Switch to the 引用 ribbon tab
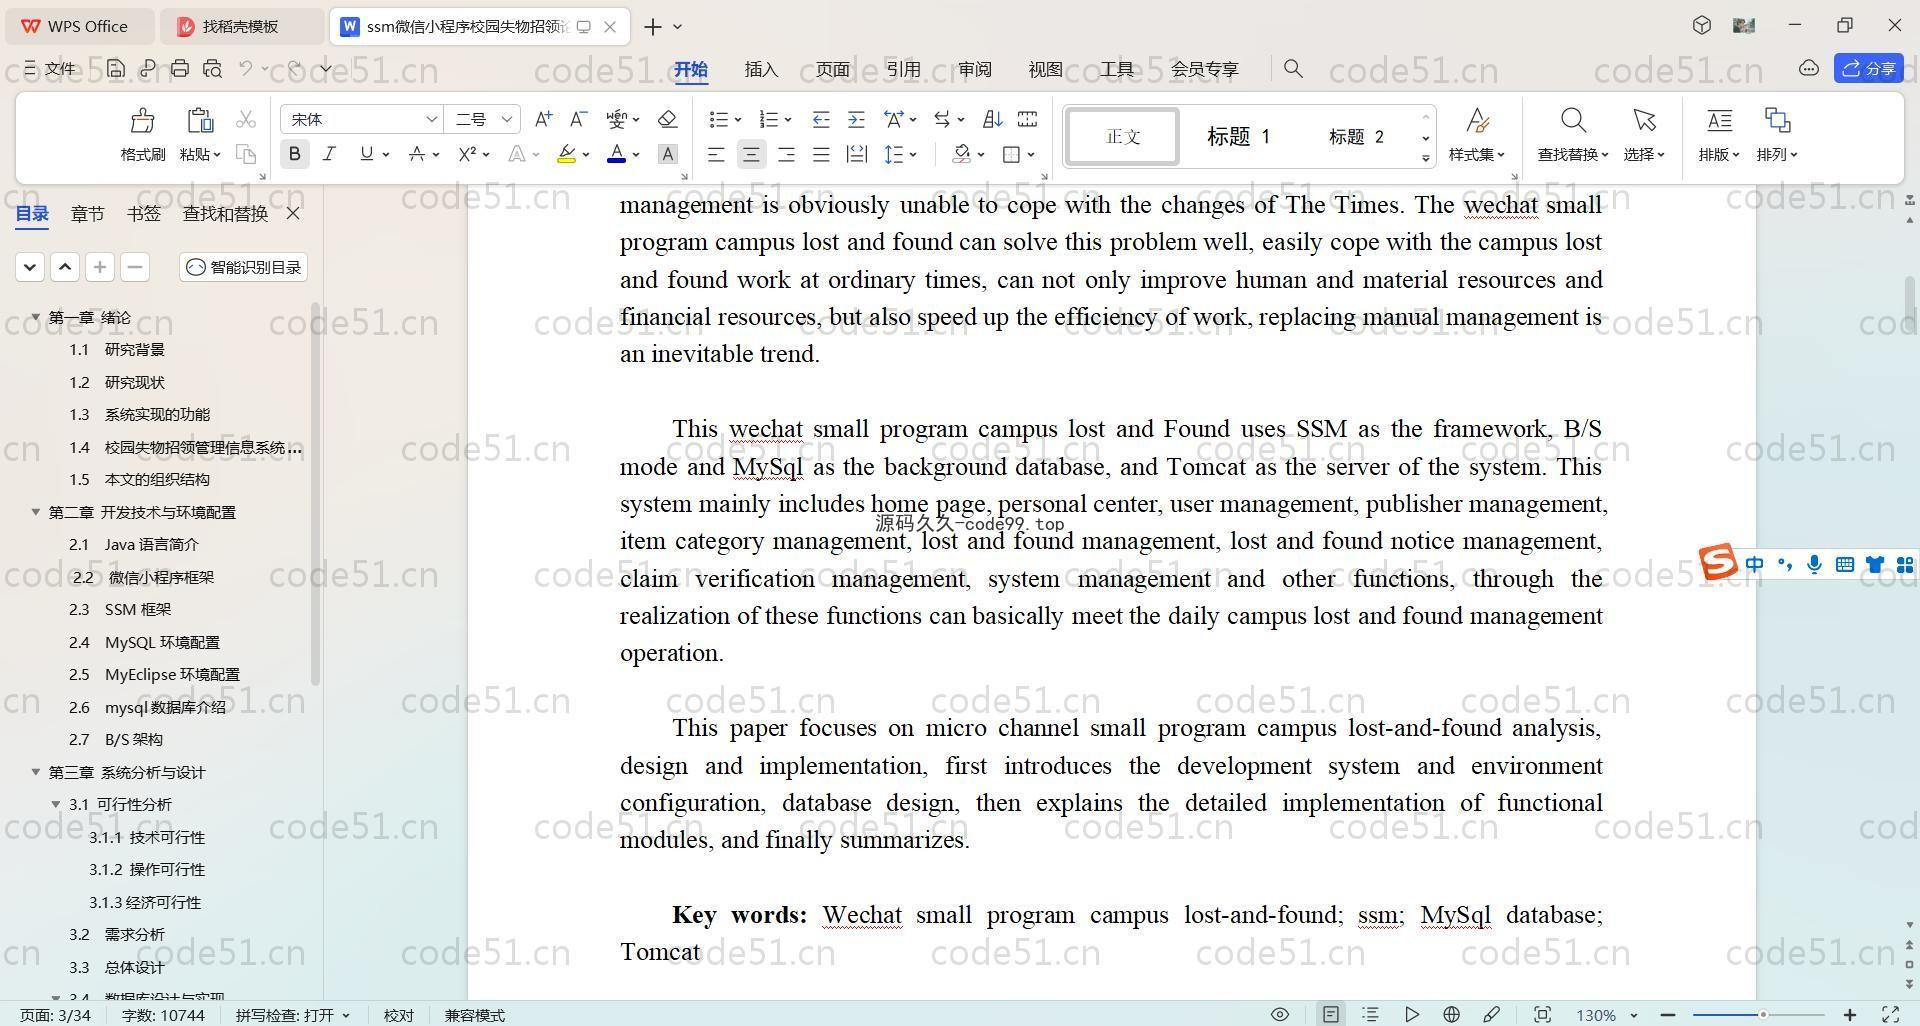The image size is (1920, 1026). tap(903, 69)
